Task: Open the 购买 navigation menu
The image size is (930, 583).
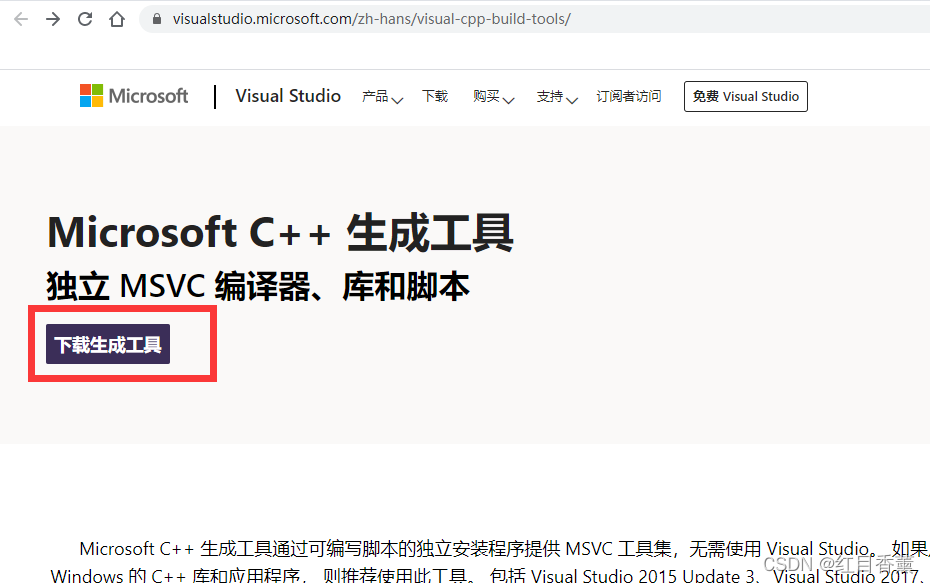Action: (x=485, y=96)
